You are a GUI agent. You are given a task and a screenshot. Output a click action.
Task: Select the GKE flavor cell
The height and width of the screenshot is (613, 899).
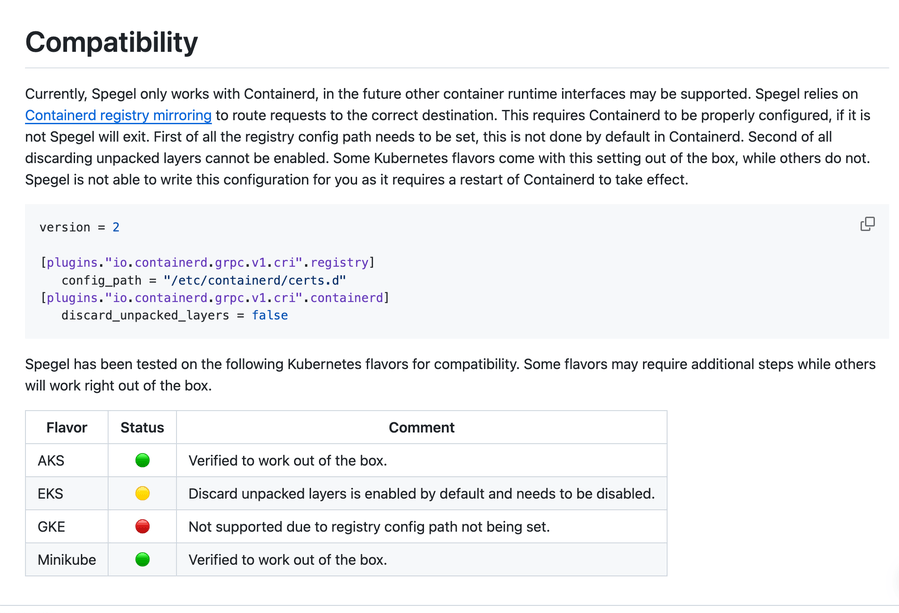67,526
